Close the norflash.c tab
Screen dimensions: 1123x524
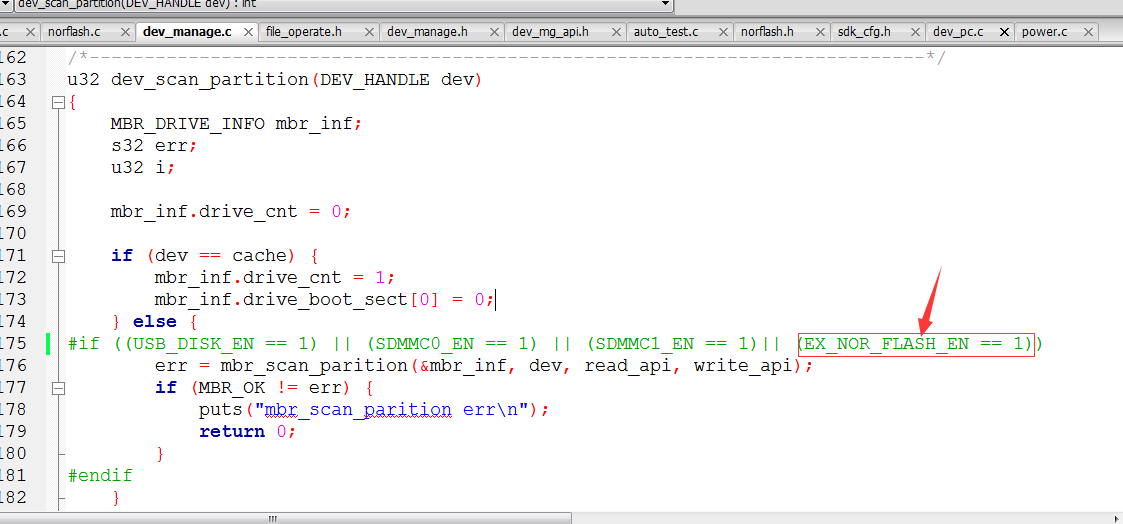[125, 32]
